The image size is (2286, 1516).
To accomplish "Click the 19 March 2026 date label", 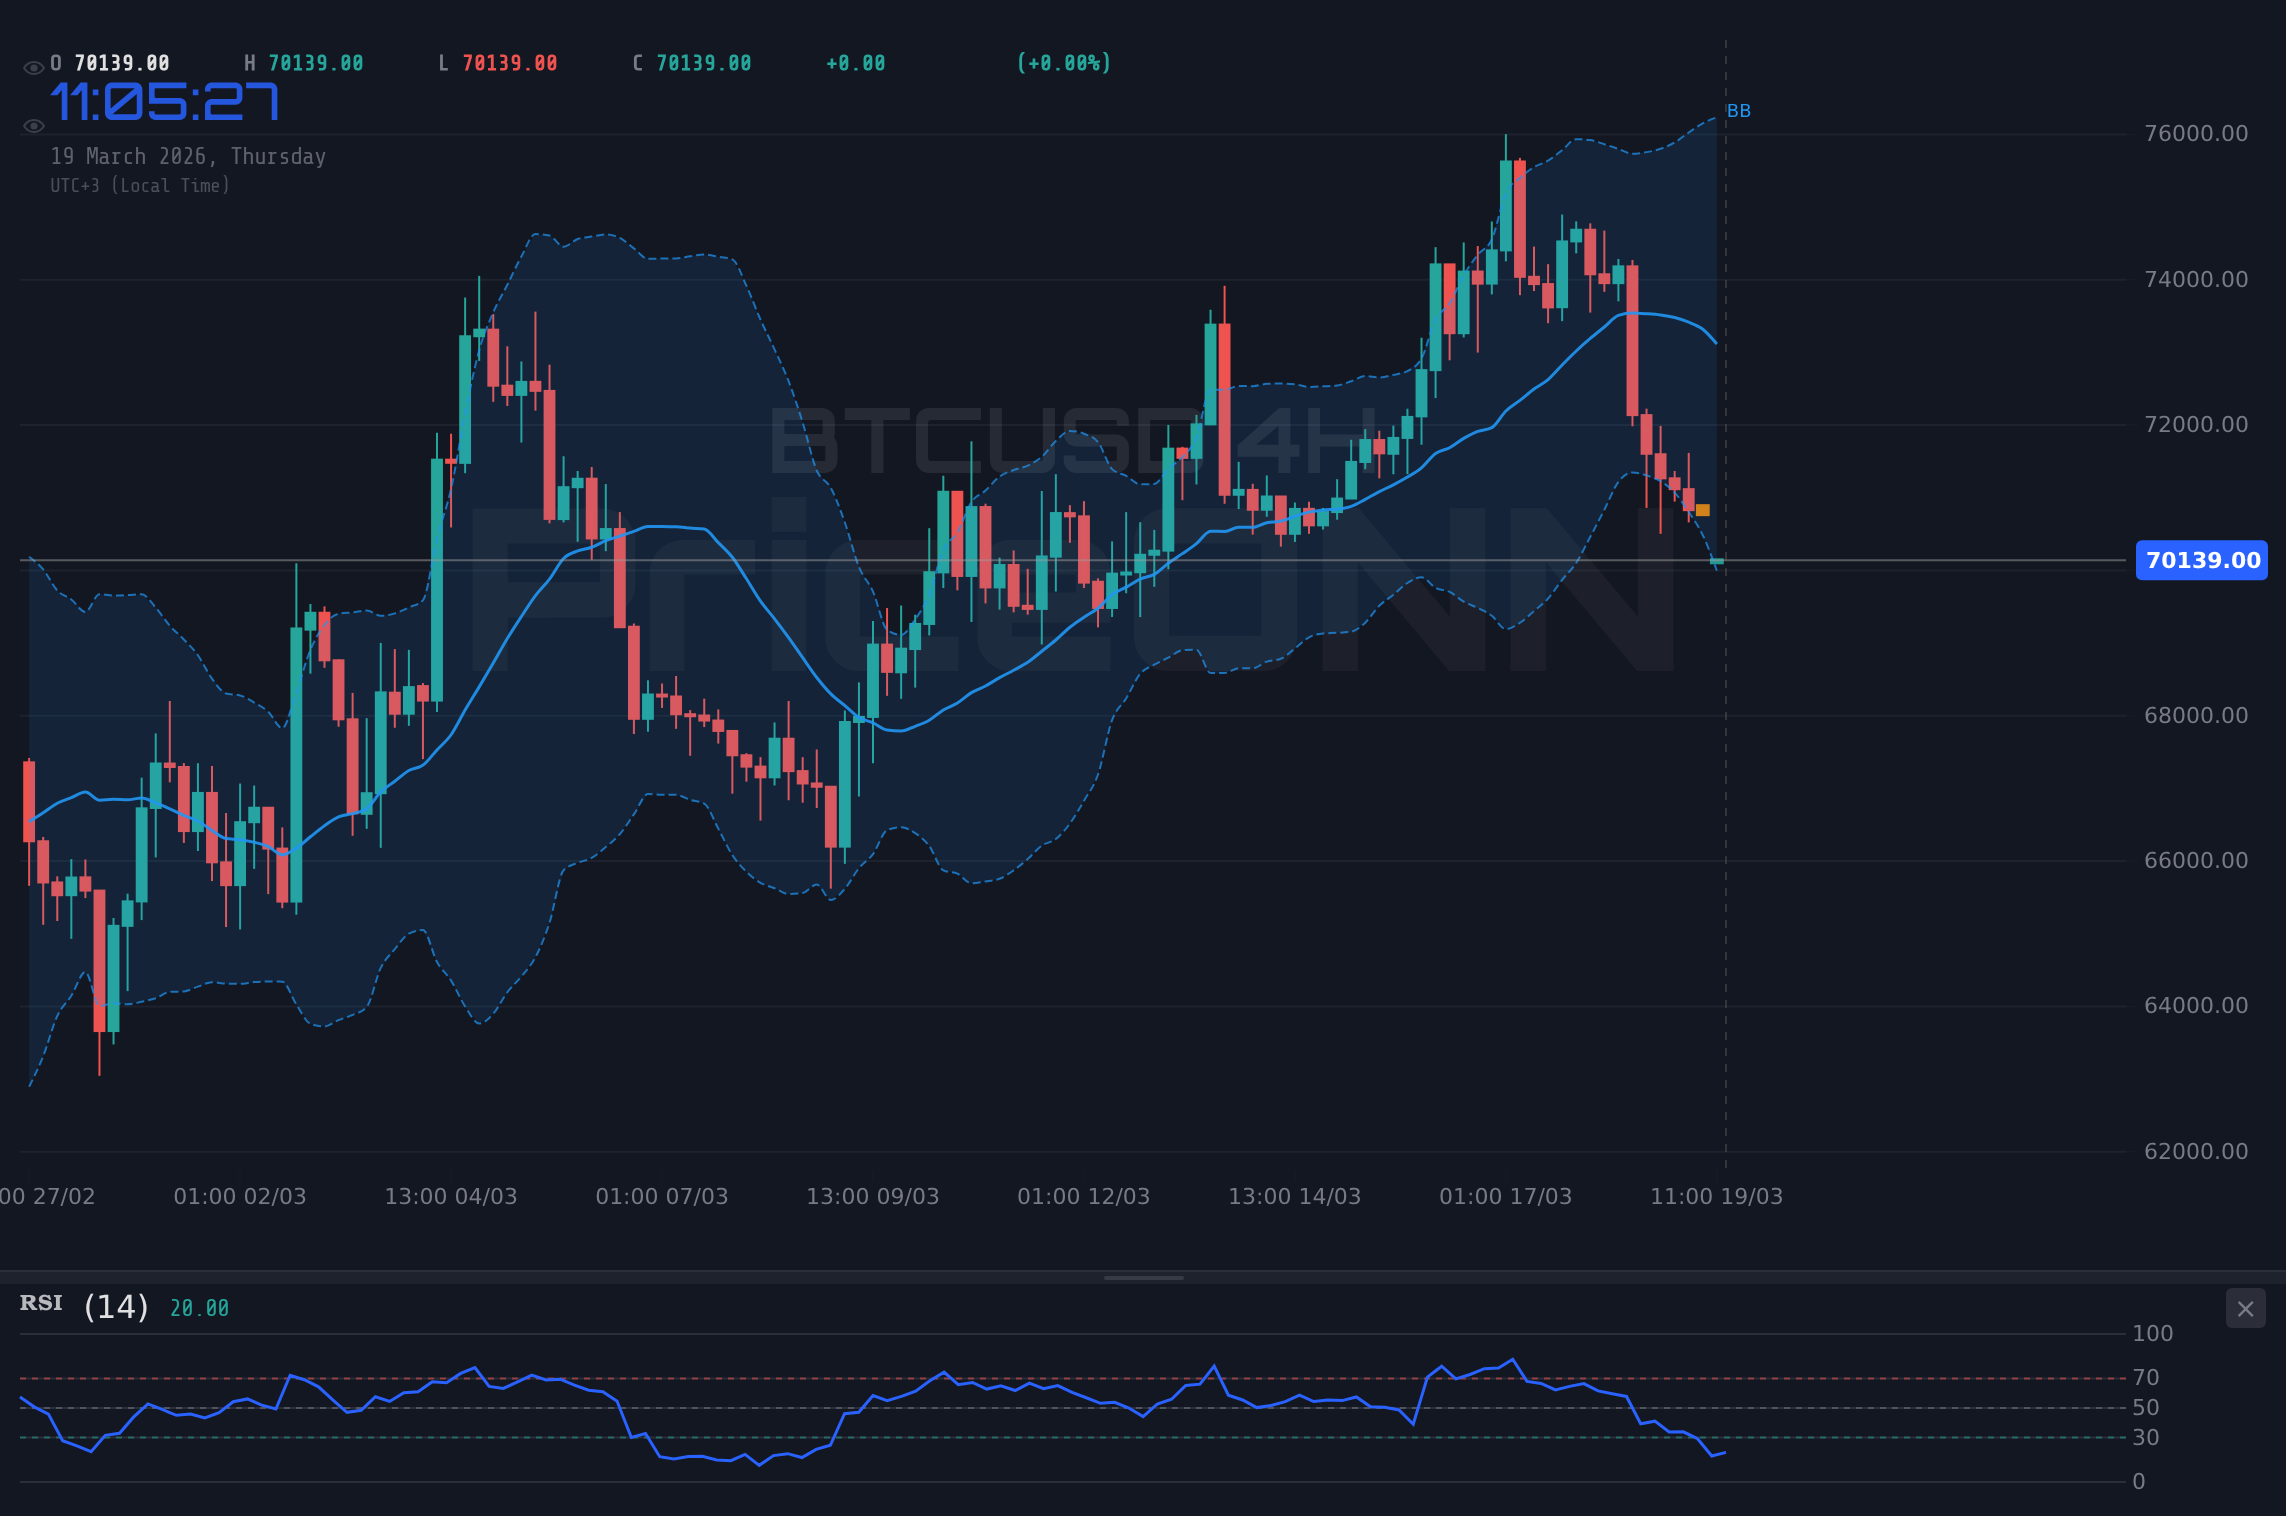I will 188,156.
